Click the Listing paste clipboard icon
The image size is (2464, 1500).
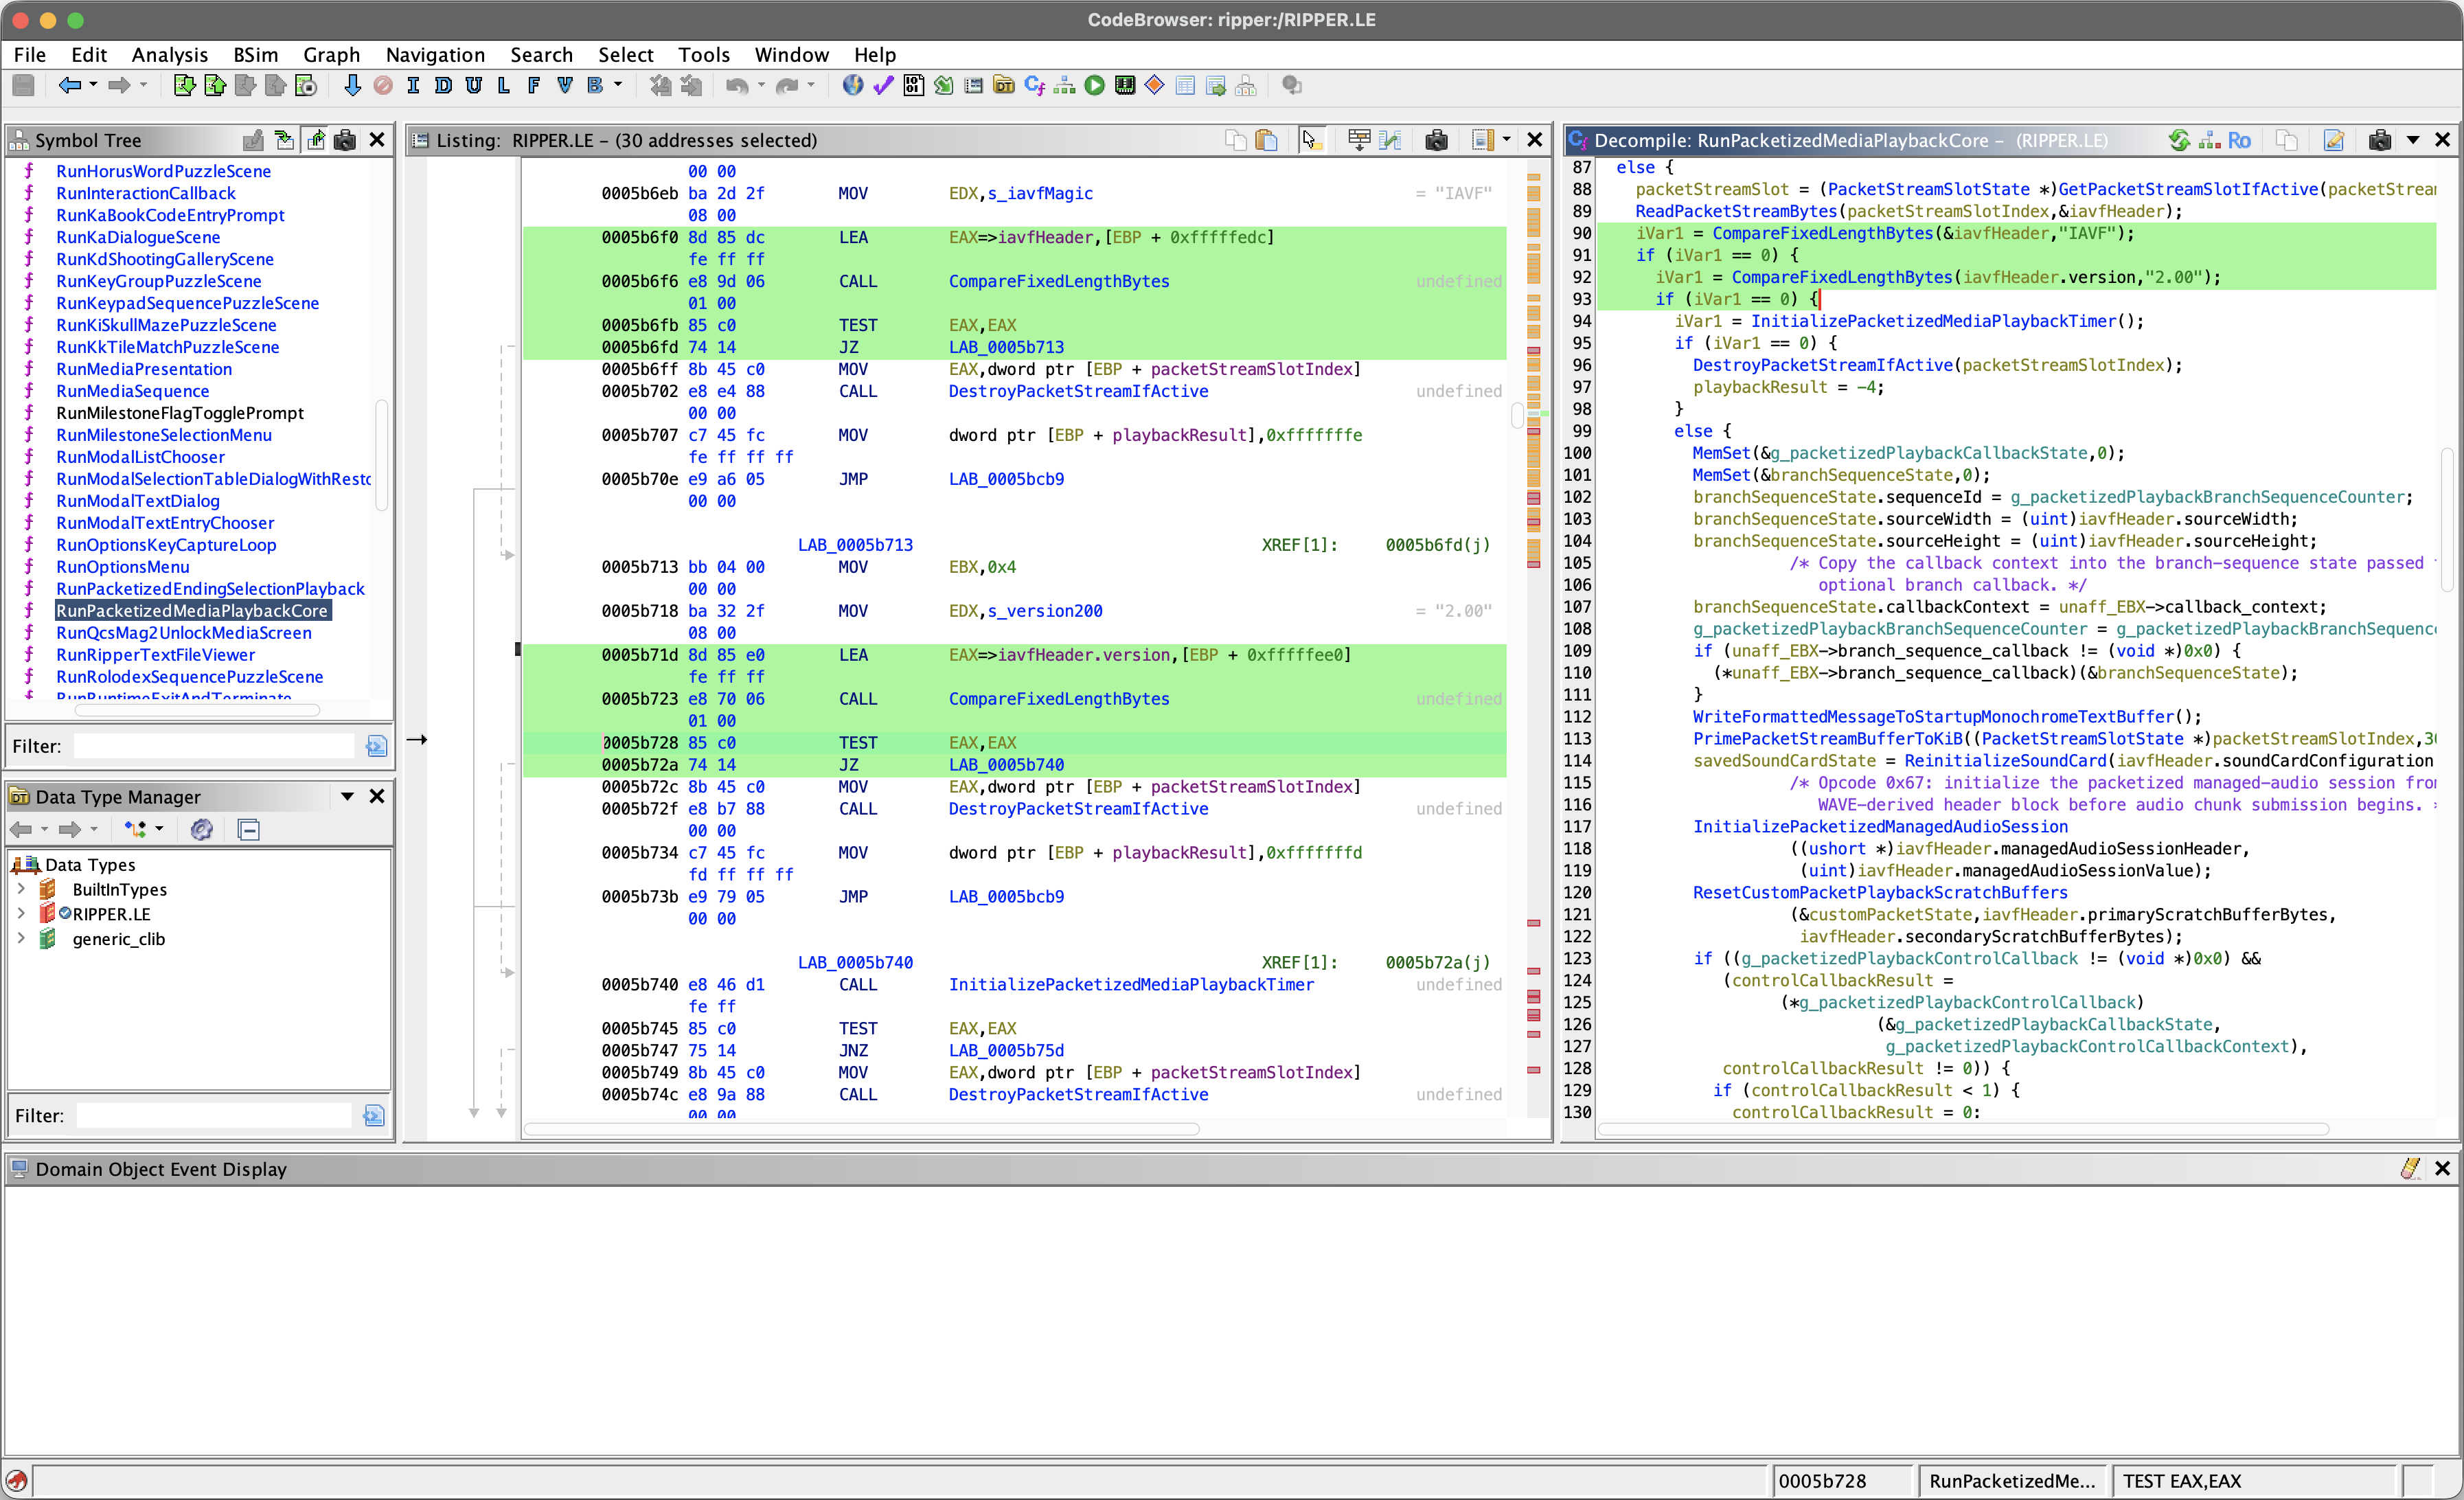tap(1266, 140)
